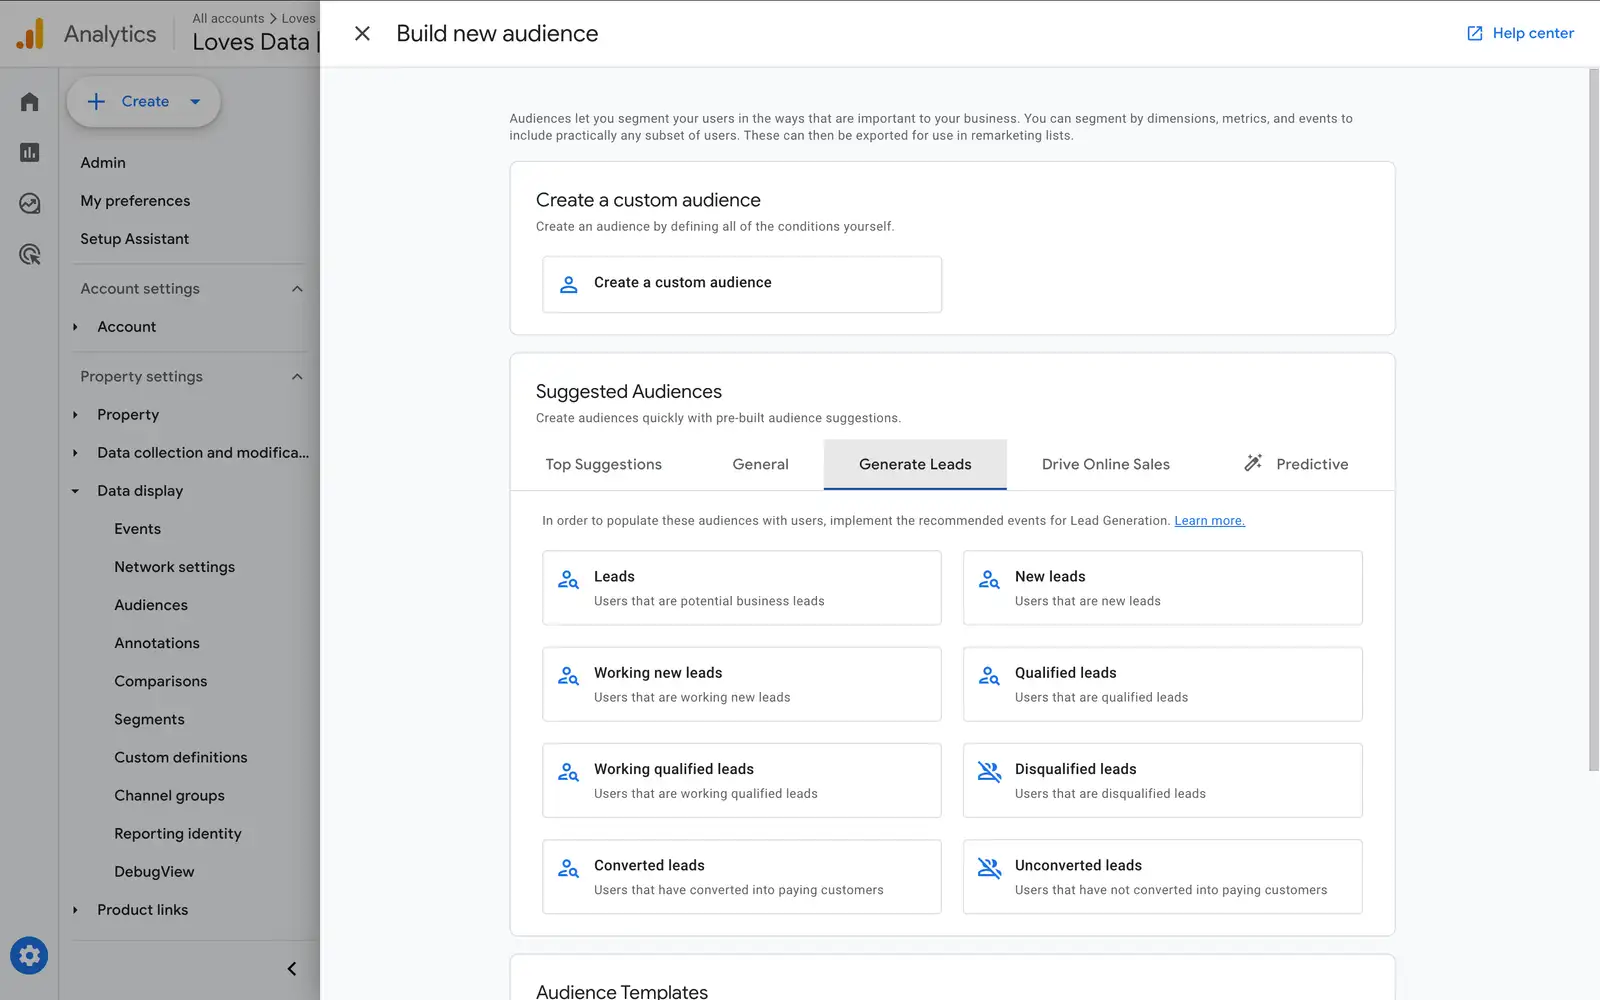1600x1000 pixels.
Task: Click the magic wand icon beside Predictive
Action: click(x=1253, y=463)
